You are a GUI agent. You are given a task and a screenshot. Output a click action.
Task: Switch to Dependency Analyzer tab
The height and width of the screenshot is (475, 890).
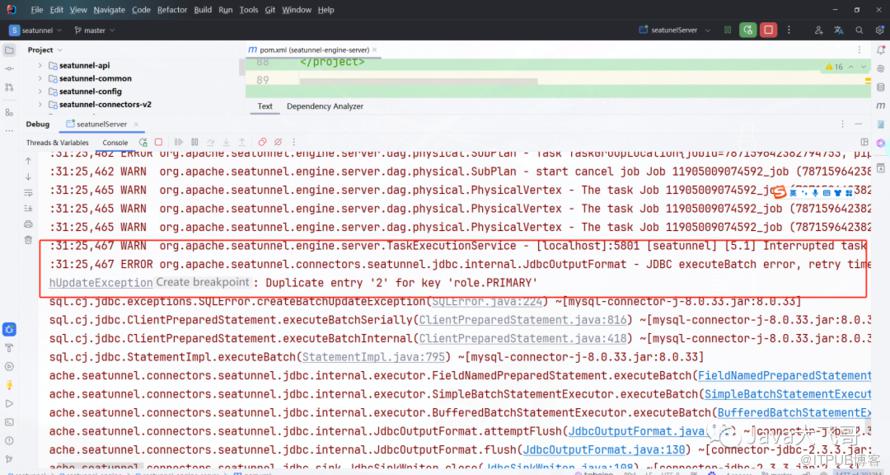325,106
